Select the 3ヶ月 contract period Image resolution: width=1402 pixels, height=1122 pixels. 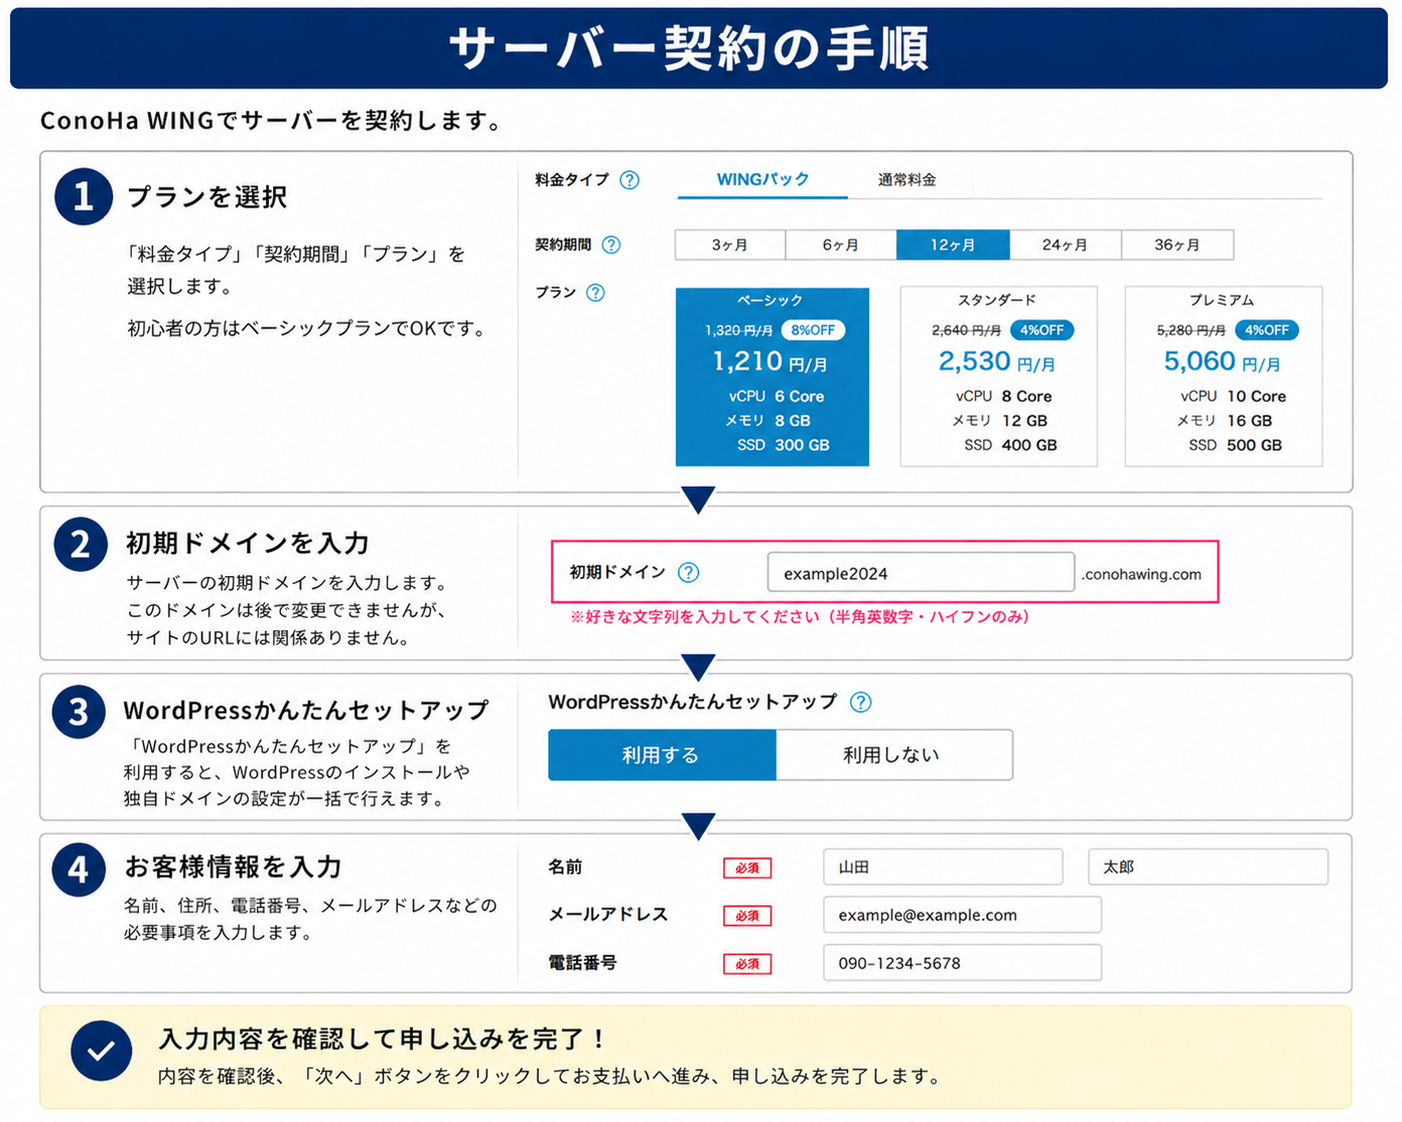tap(730, 245)
